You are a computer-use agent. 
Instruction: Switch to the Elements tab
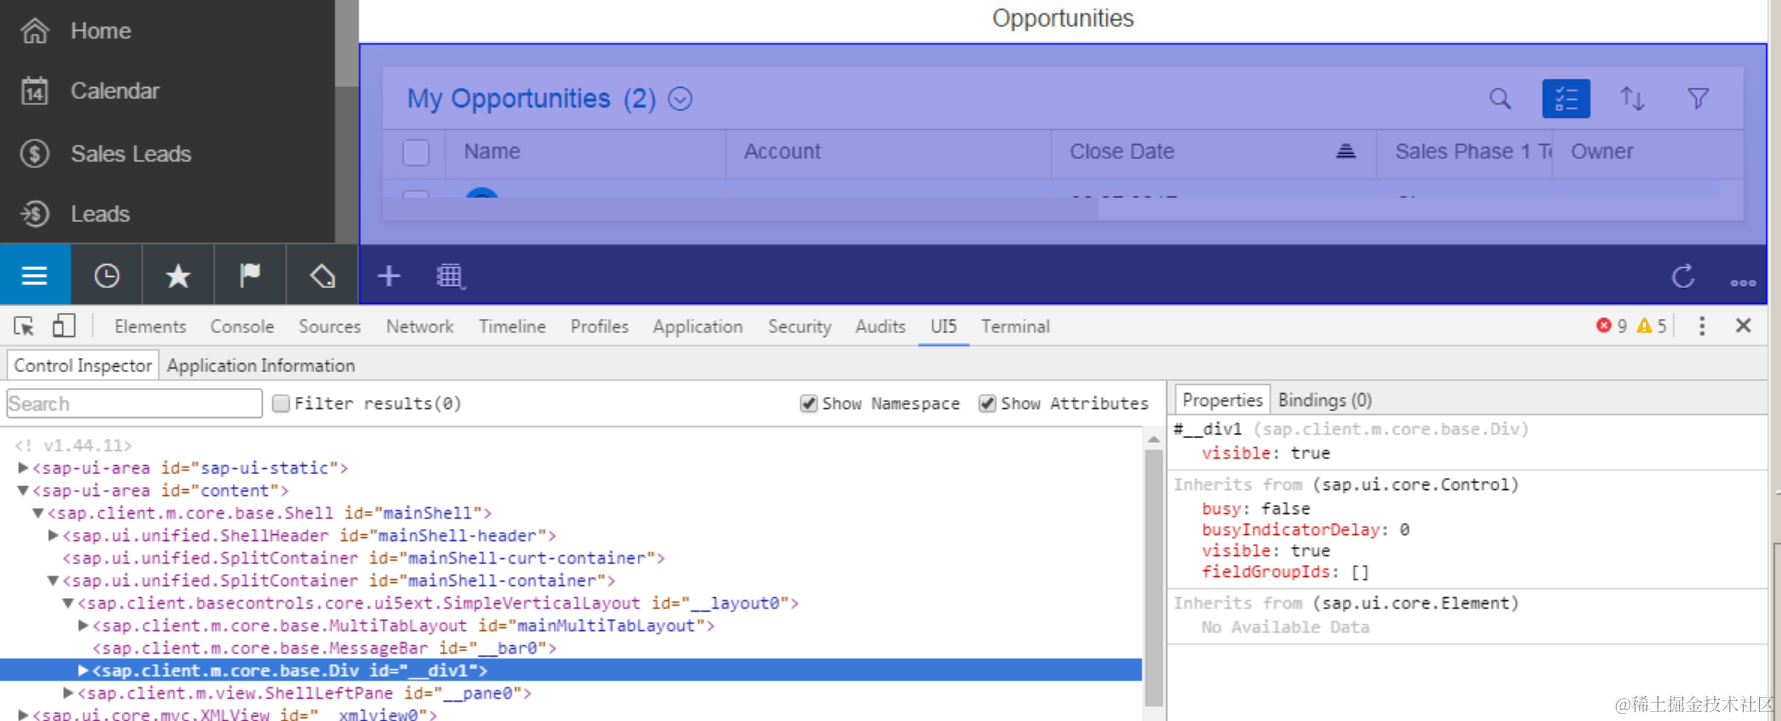click(x=150, y=326)
